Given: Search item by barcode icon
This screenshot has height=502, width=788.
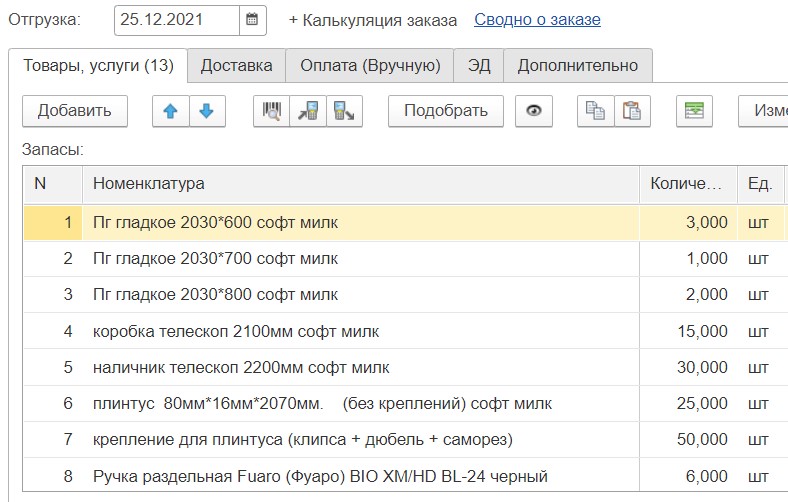Looking at the screenshot, I should pyautogui.click(x=272, y=111).
